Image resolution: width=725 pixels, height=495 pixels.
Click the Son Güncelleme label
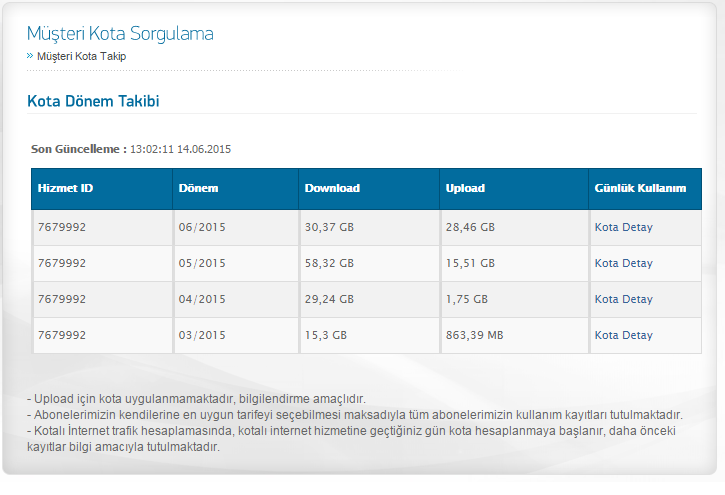pos(79,149)
